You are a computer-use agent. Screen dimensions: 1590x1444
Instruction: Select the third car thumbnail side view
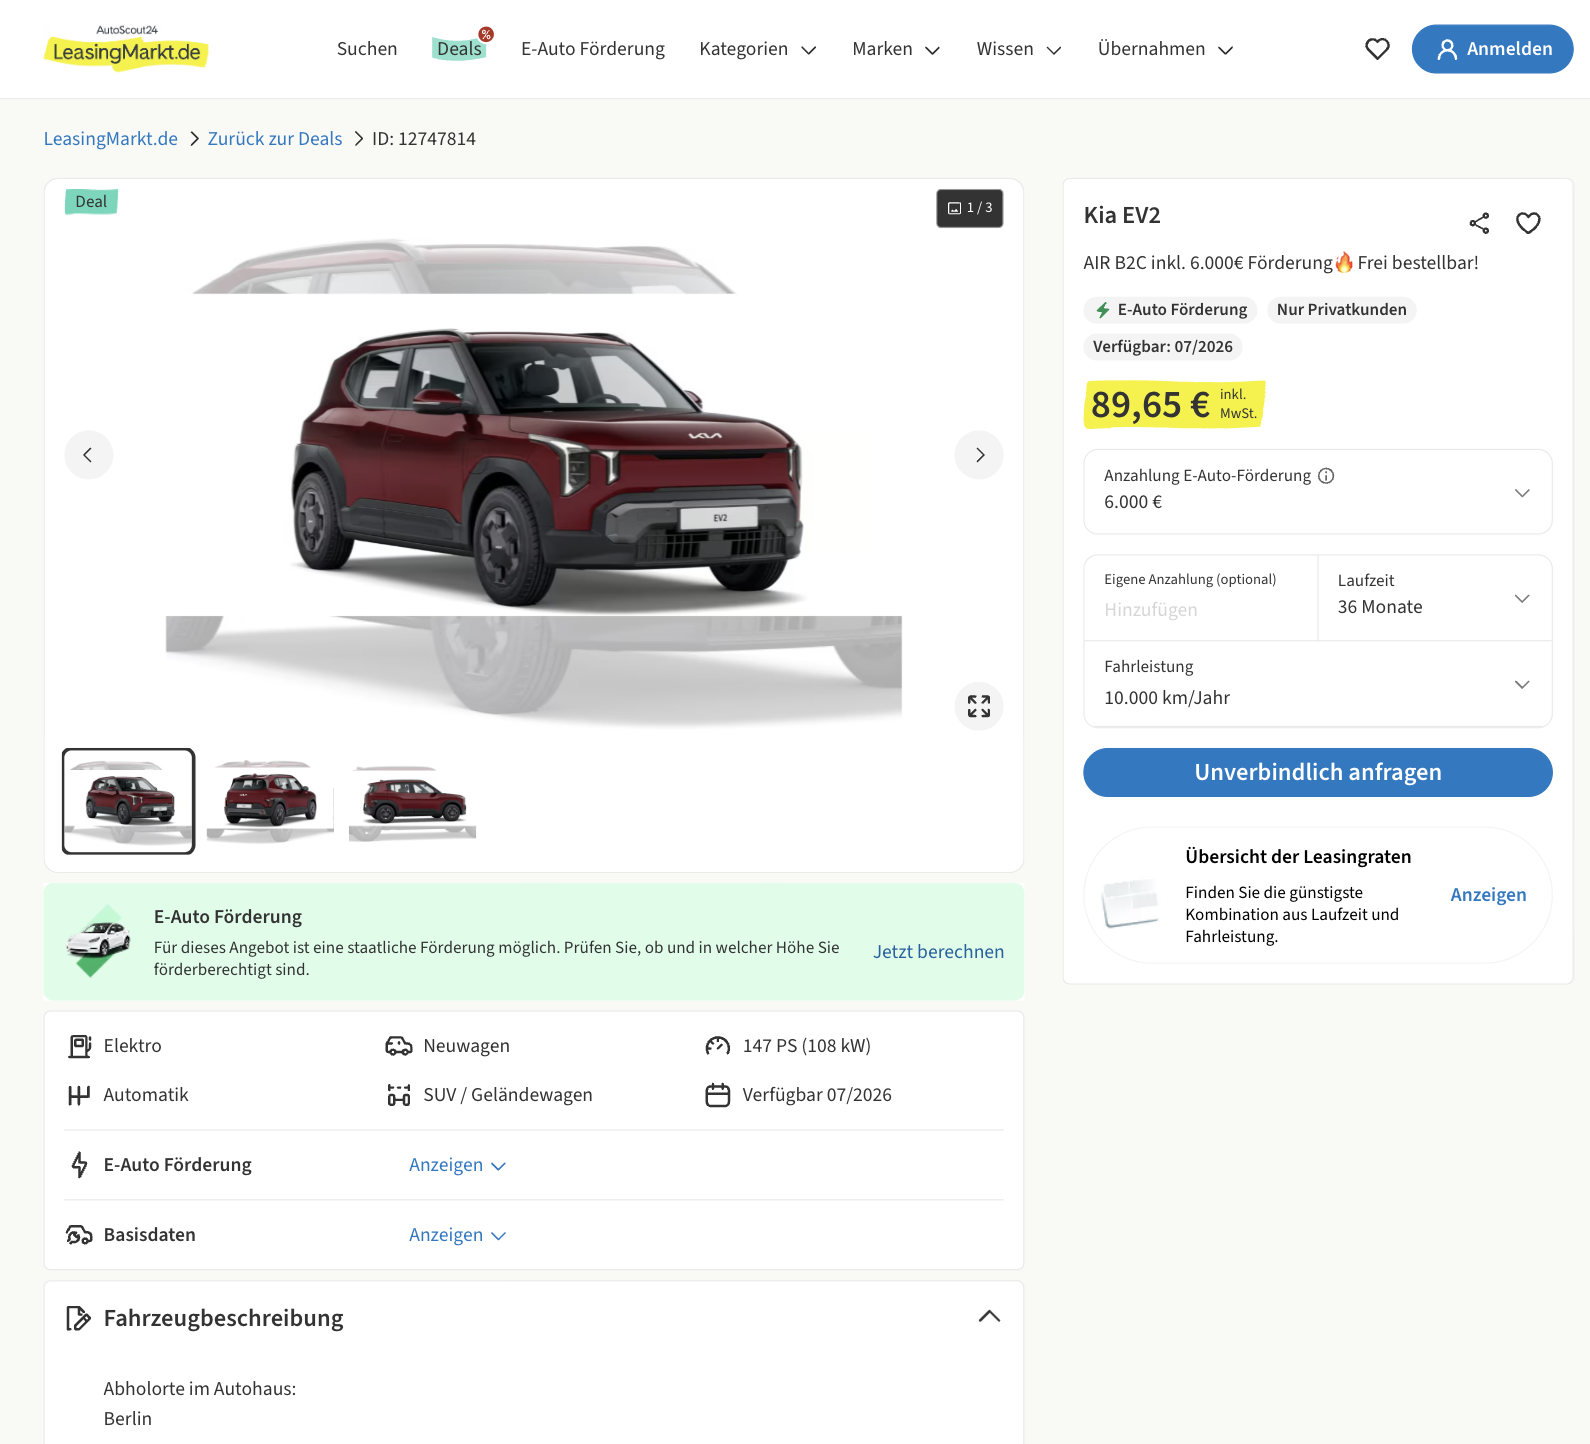tap(412, 801)
